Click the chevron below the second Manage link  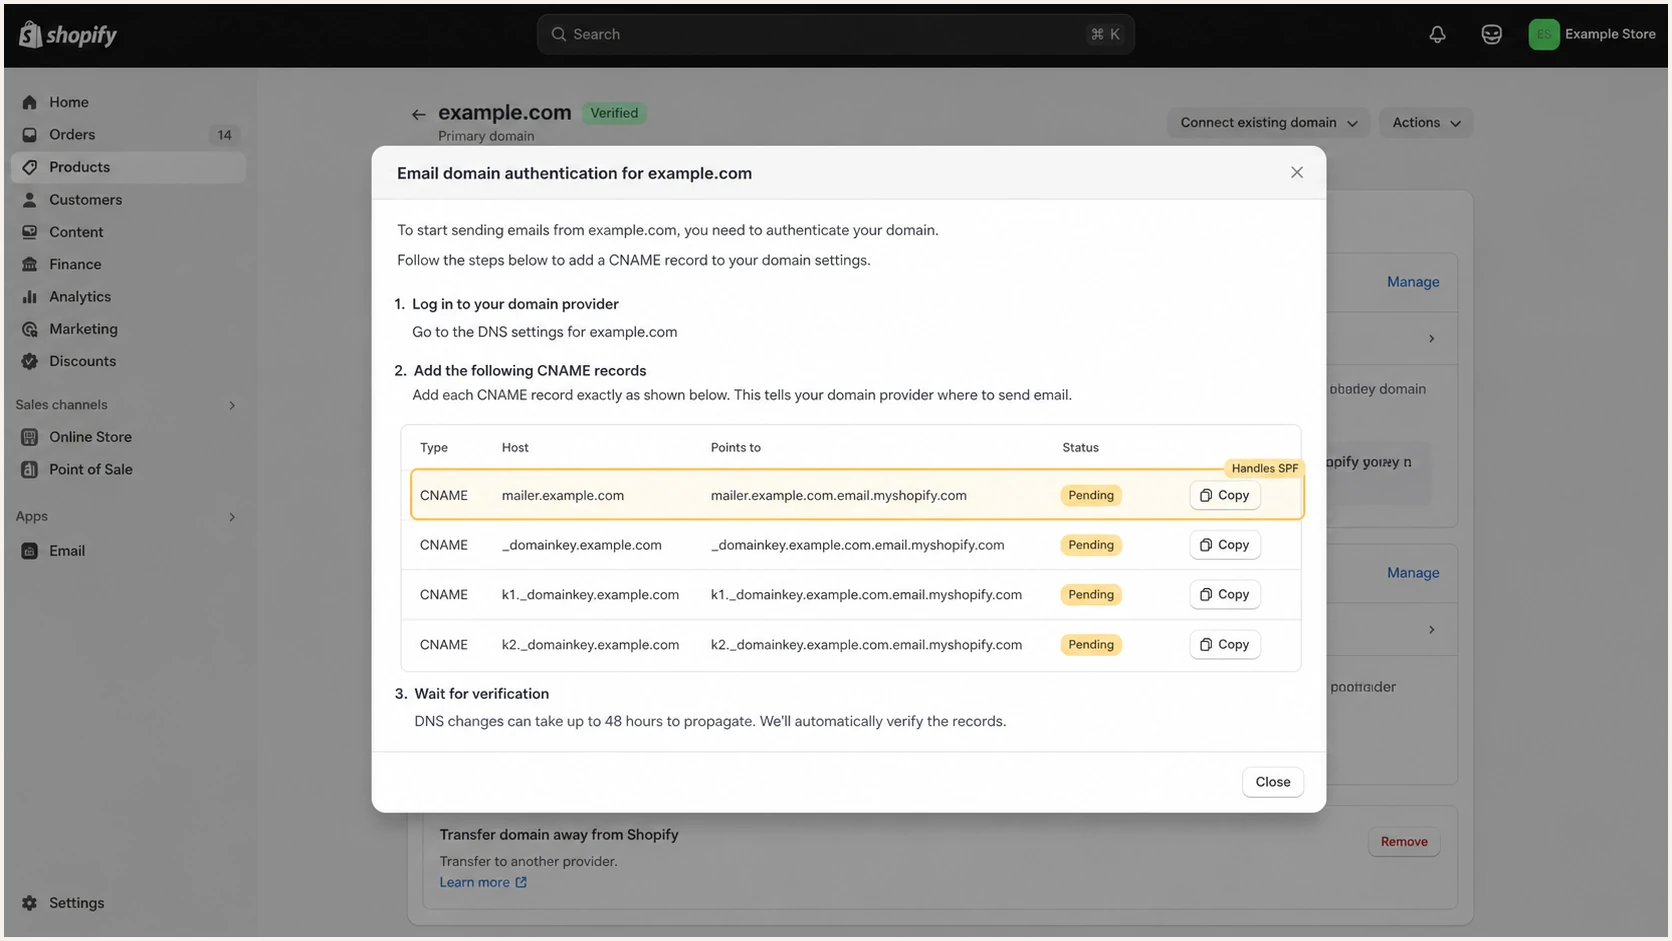1431,630
